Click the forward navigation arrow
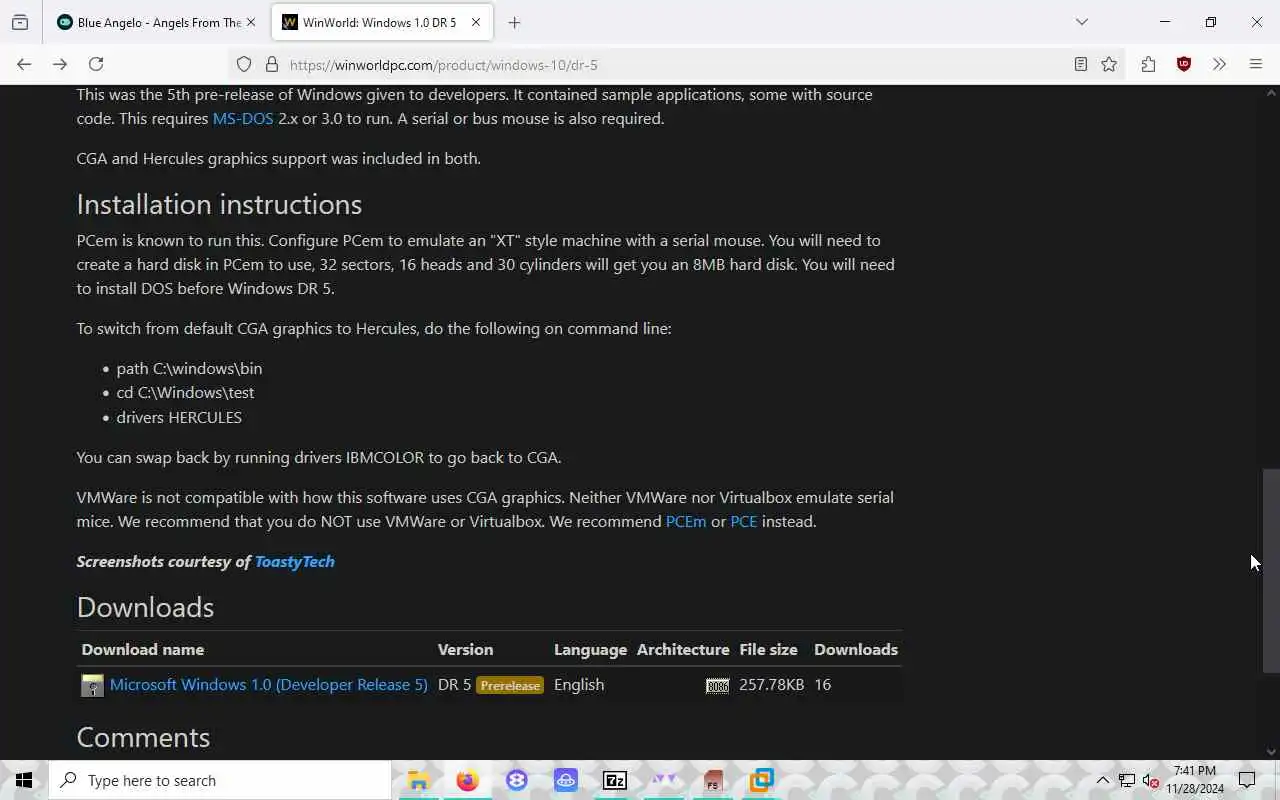The height and width of the screenshot is (800, 1280). [x=60, y=64]
